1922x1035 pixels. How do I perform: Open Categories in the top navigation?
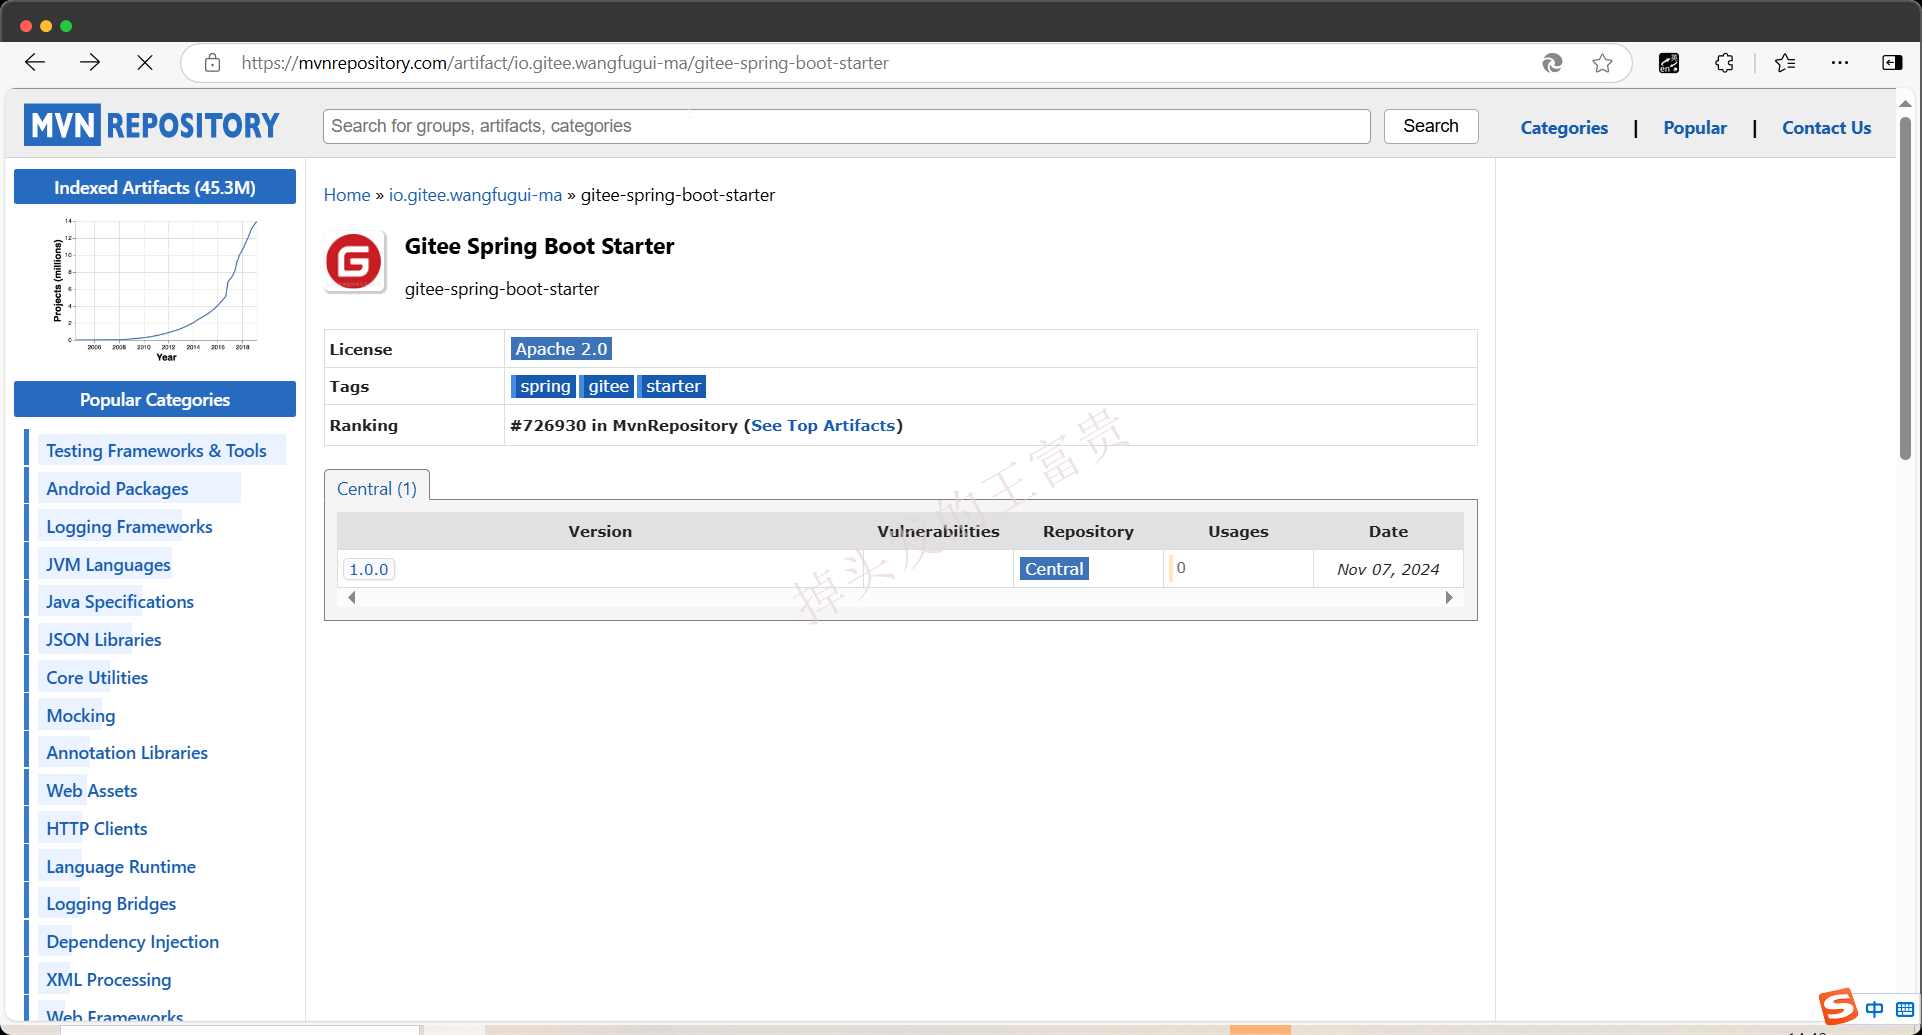pos(1564,128)
